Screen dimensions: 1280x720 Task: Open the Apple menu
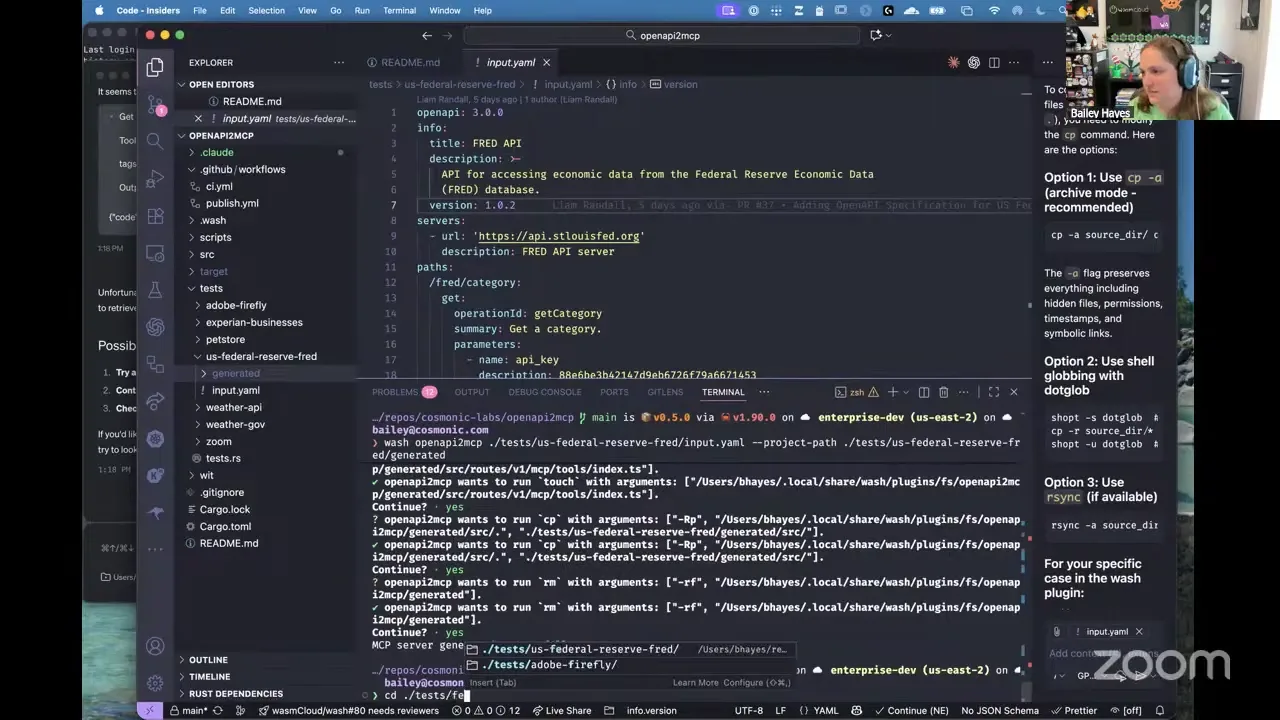click(x=99, y=10)
